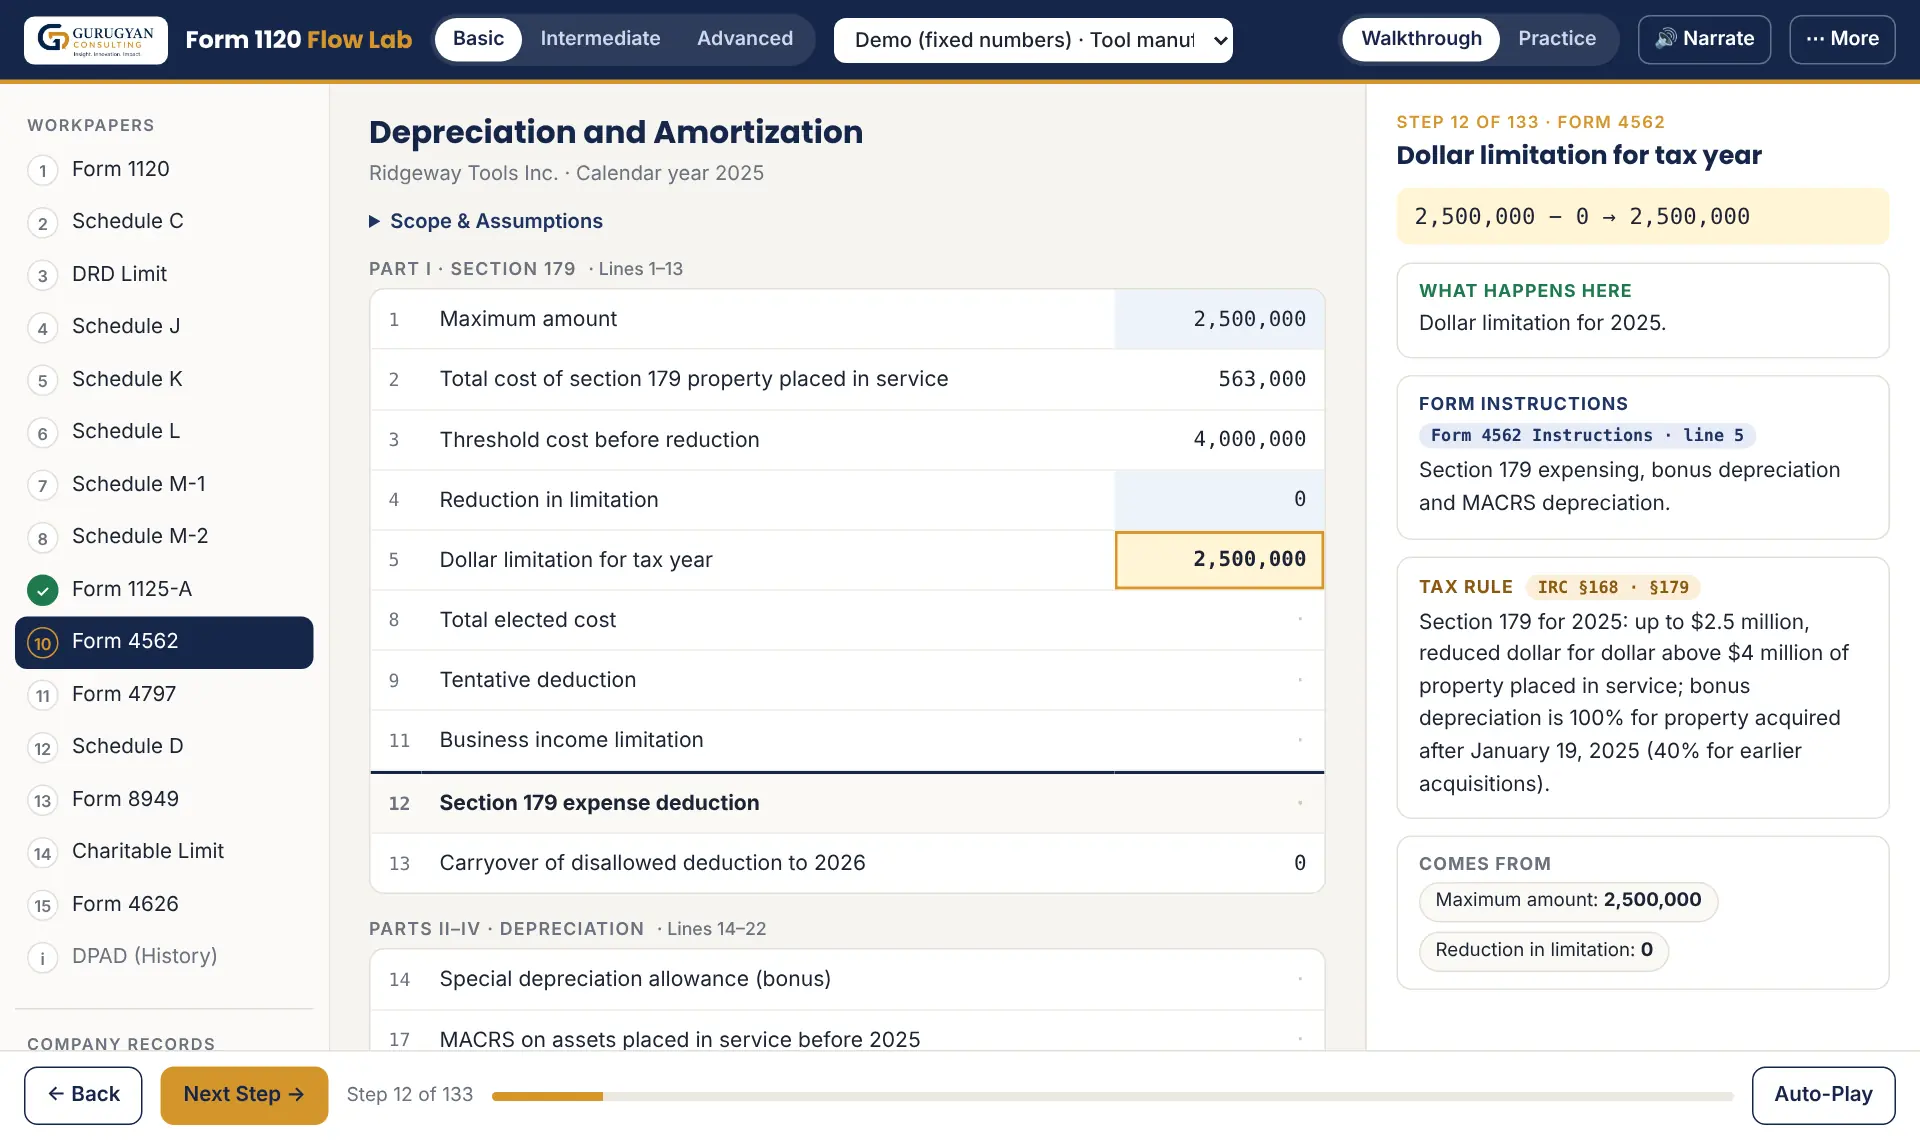Switch to Advanced level
The image size is (1920, 1140).
coord(745,39)
